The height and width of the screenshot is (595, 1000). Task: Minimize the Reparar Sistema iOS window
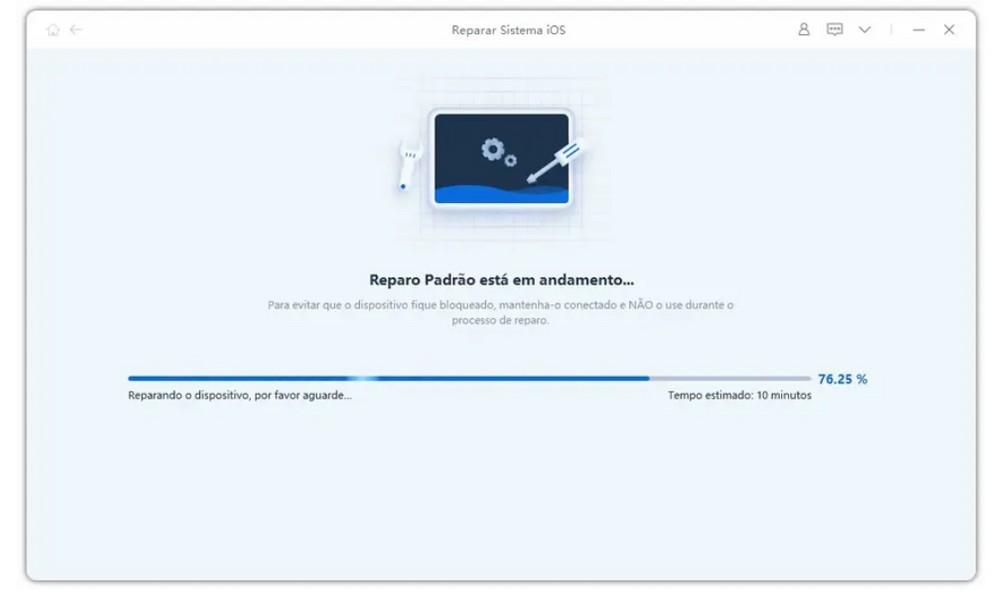(x=918, y=30)
